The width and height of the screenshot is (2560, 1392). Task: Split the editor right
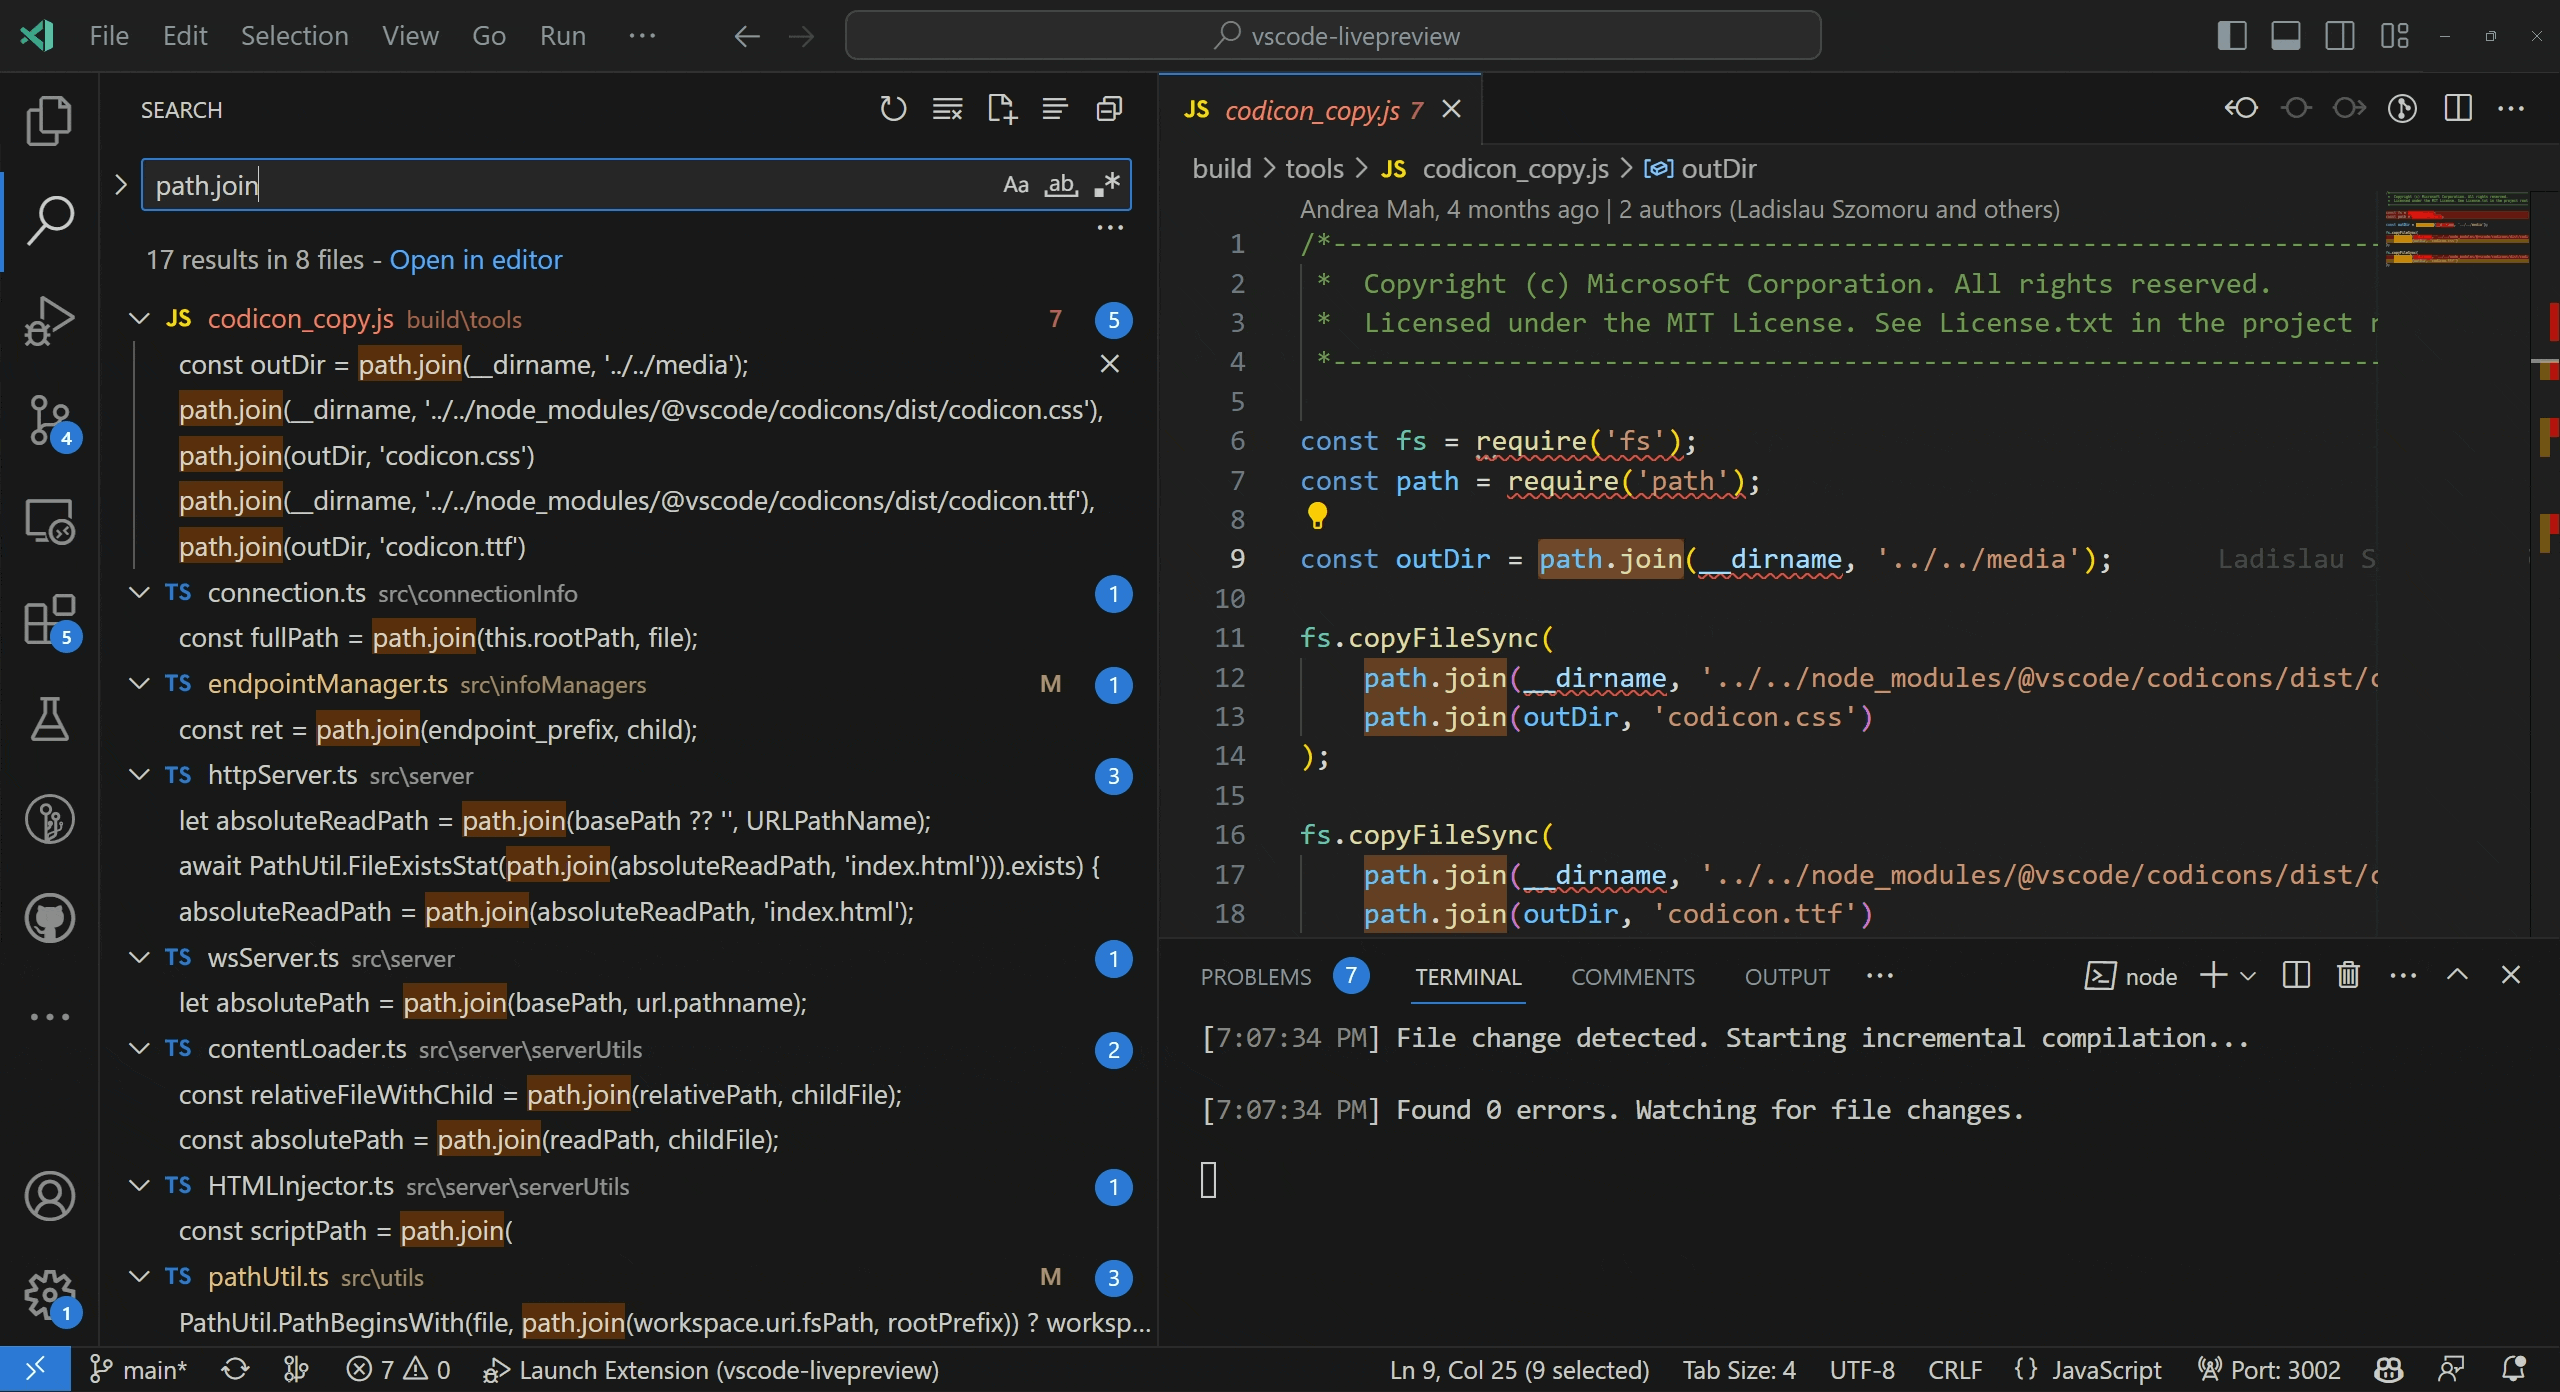2457,109
